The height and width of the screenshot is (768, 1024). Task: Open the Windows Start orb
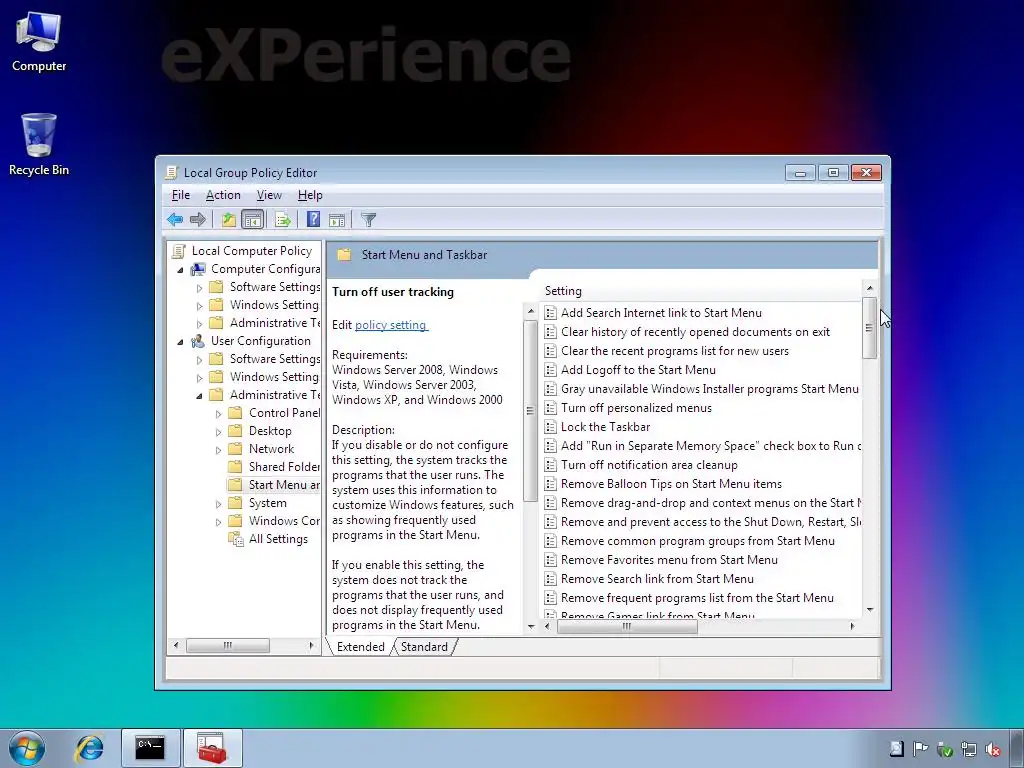(27, 748)
